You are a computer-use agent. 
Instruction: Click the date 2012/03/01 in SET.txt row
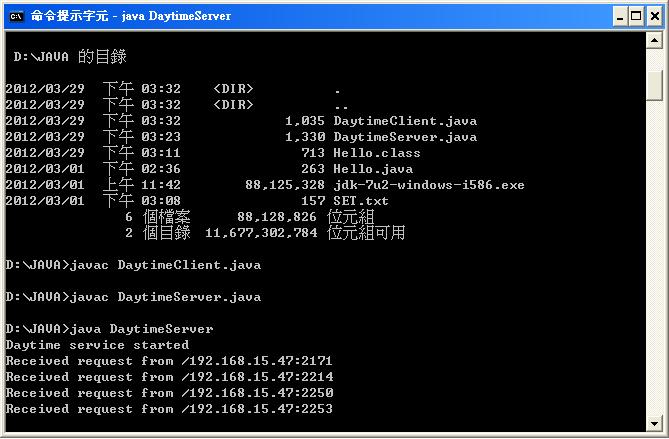click(45, 201)
